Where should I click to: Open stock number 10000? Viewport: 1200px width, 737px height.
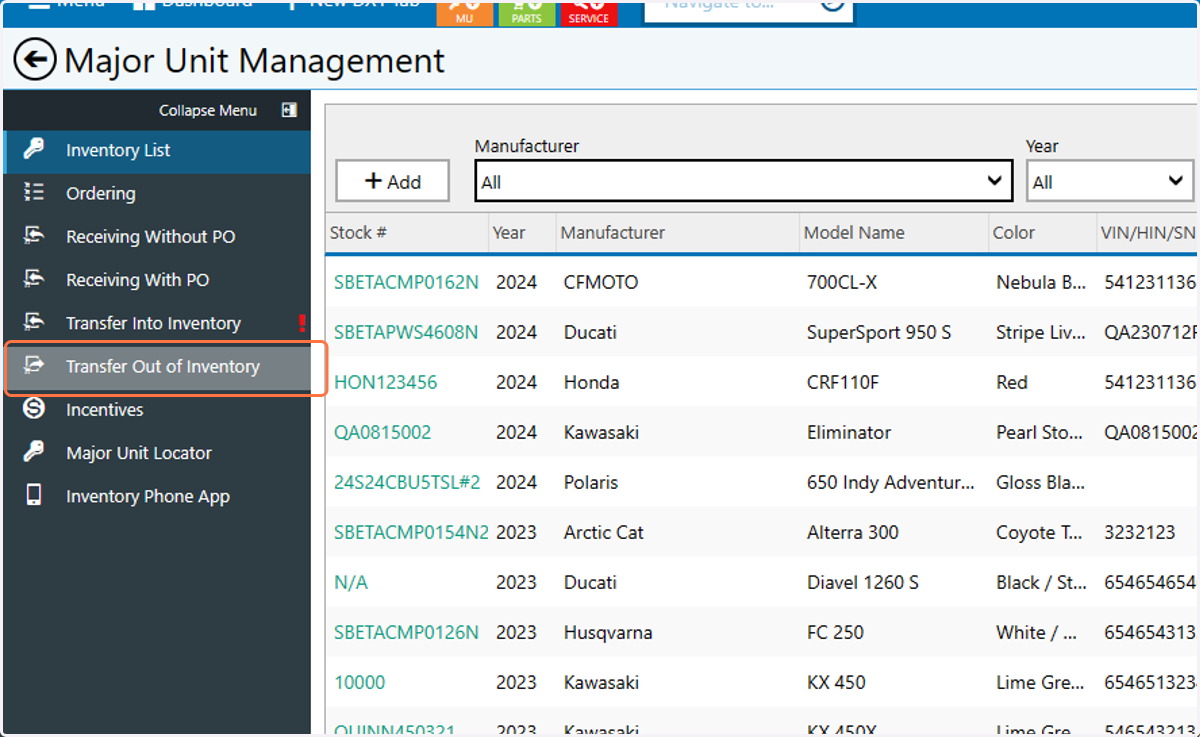(x=359, y=682)
